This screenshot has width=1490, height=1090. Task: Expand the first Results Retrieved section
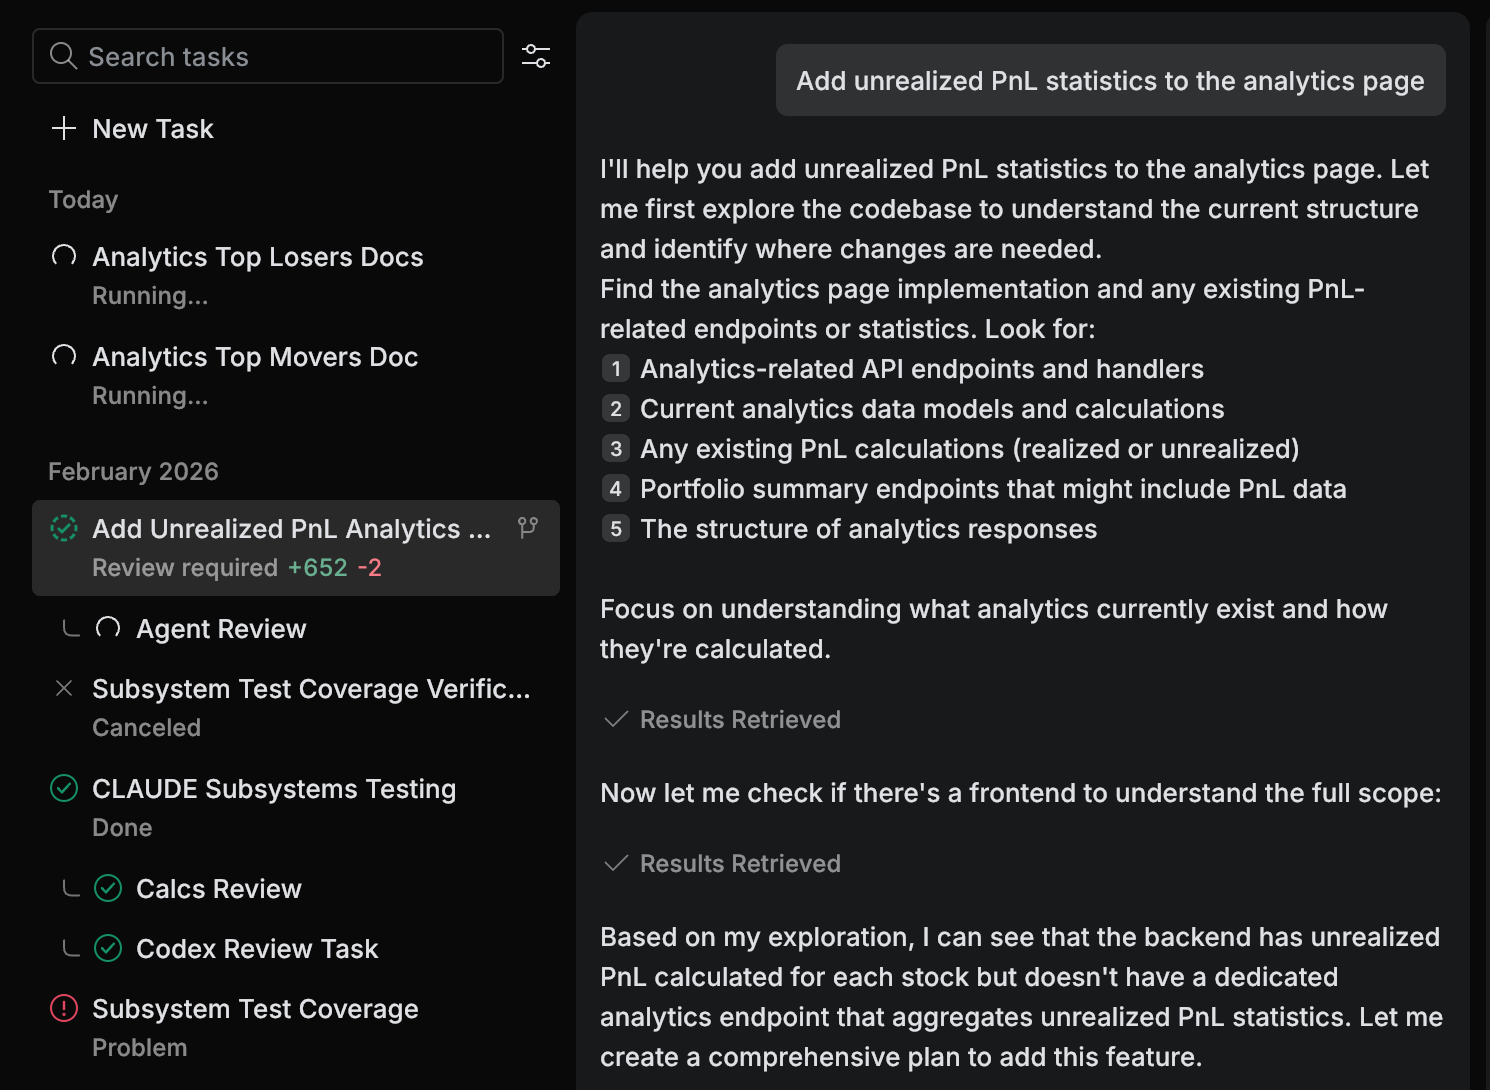click(722, 719)
